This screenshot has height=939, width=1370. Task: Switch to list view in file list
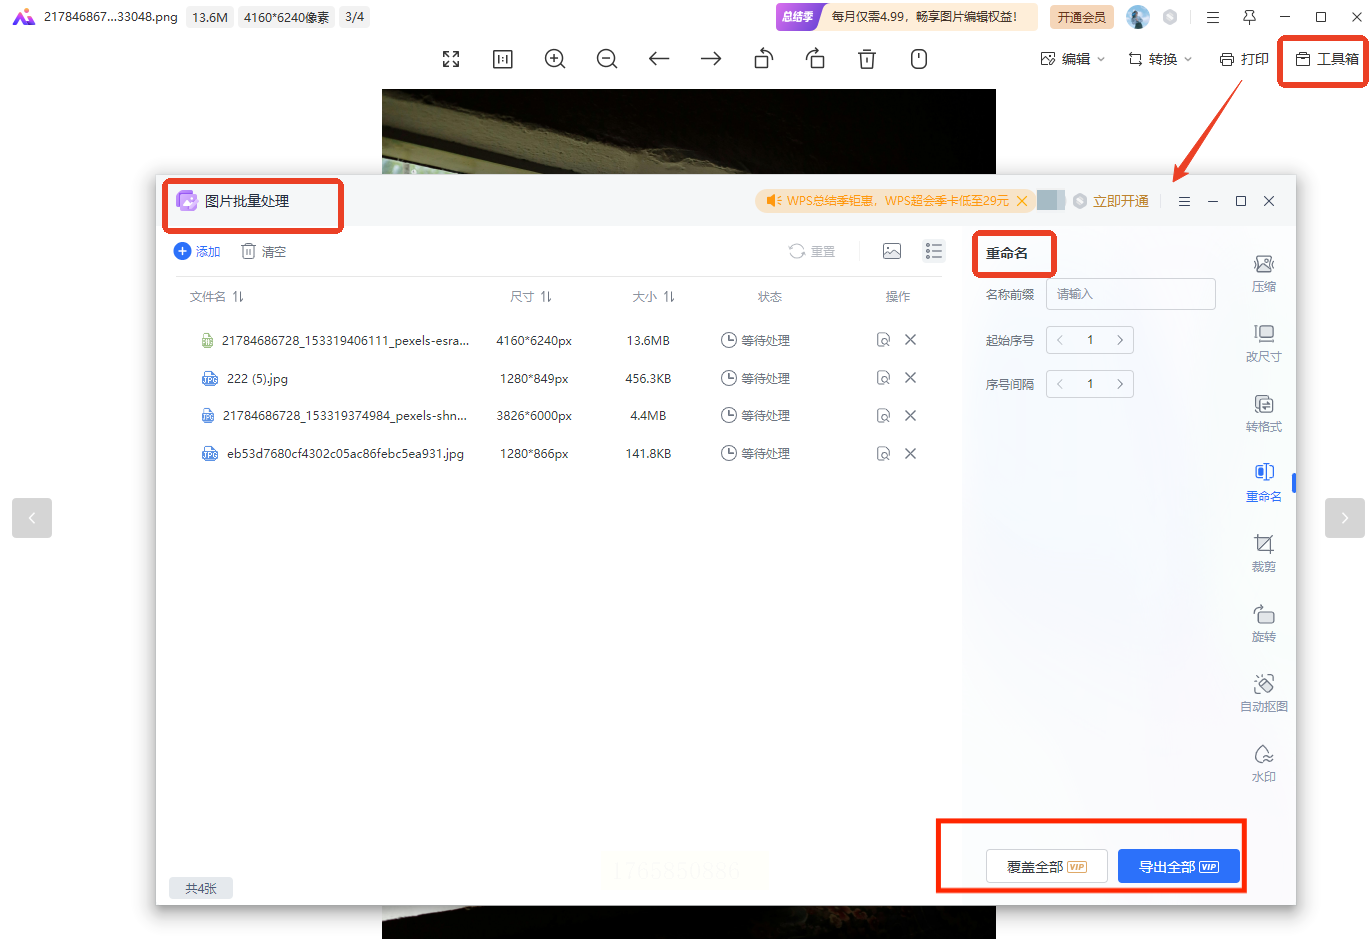pos(934,251)
